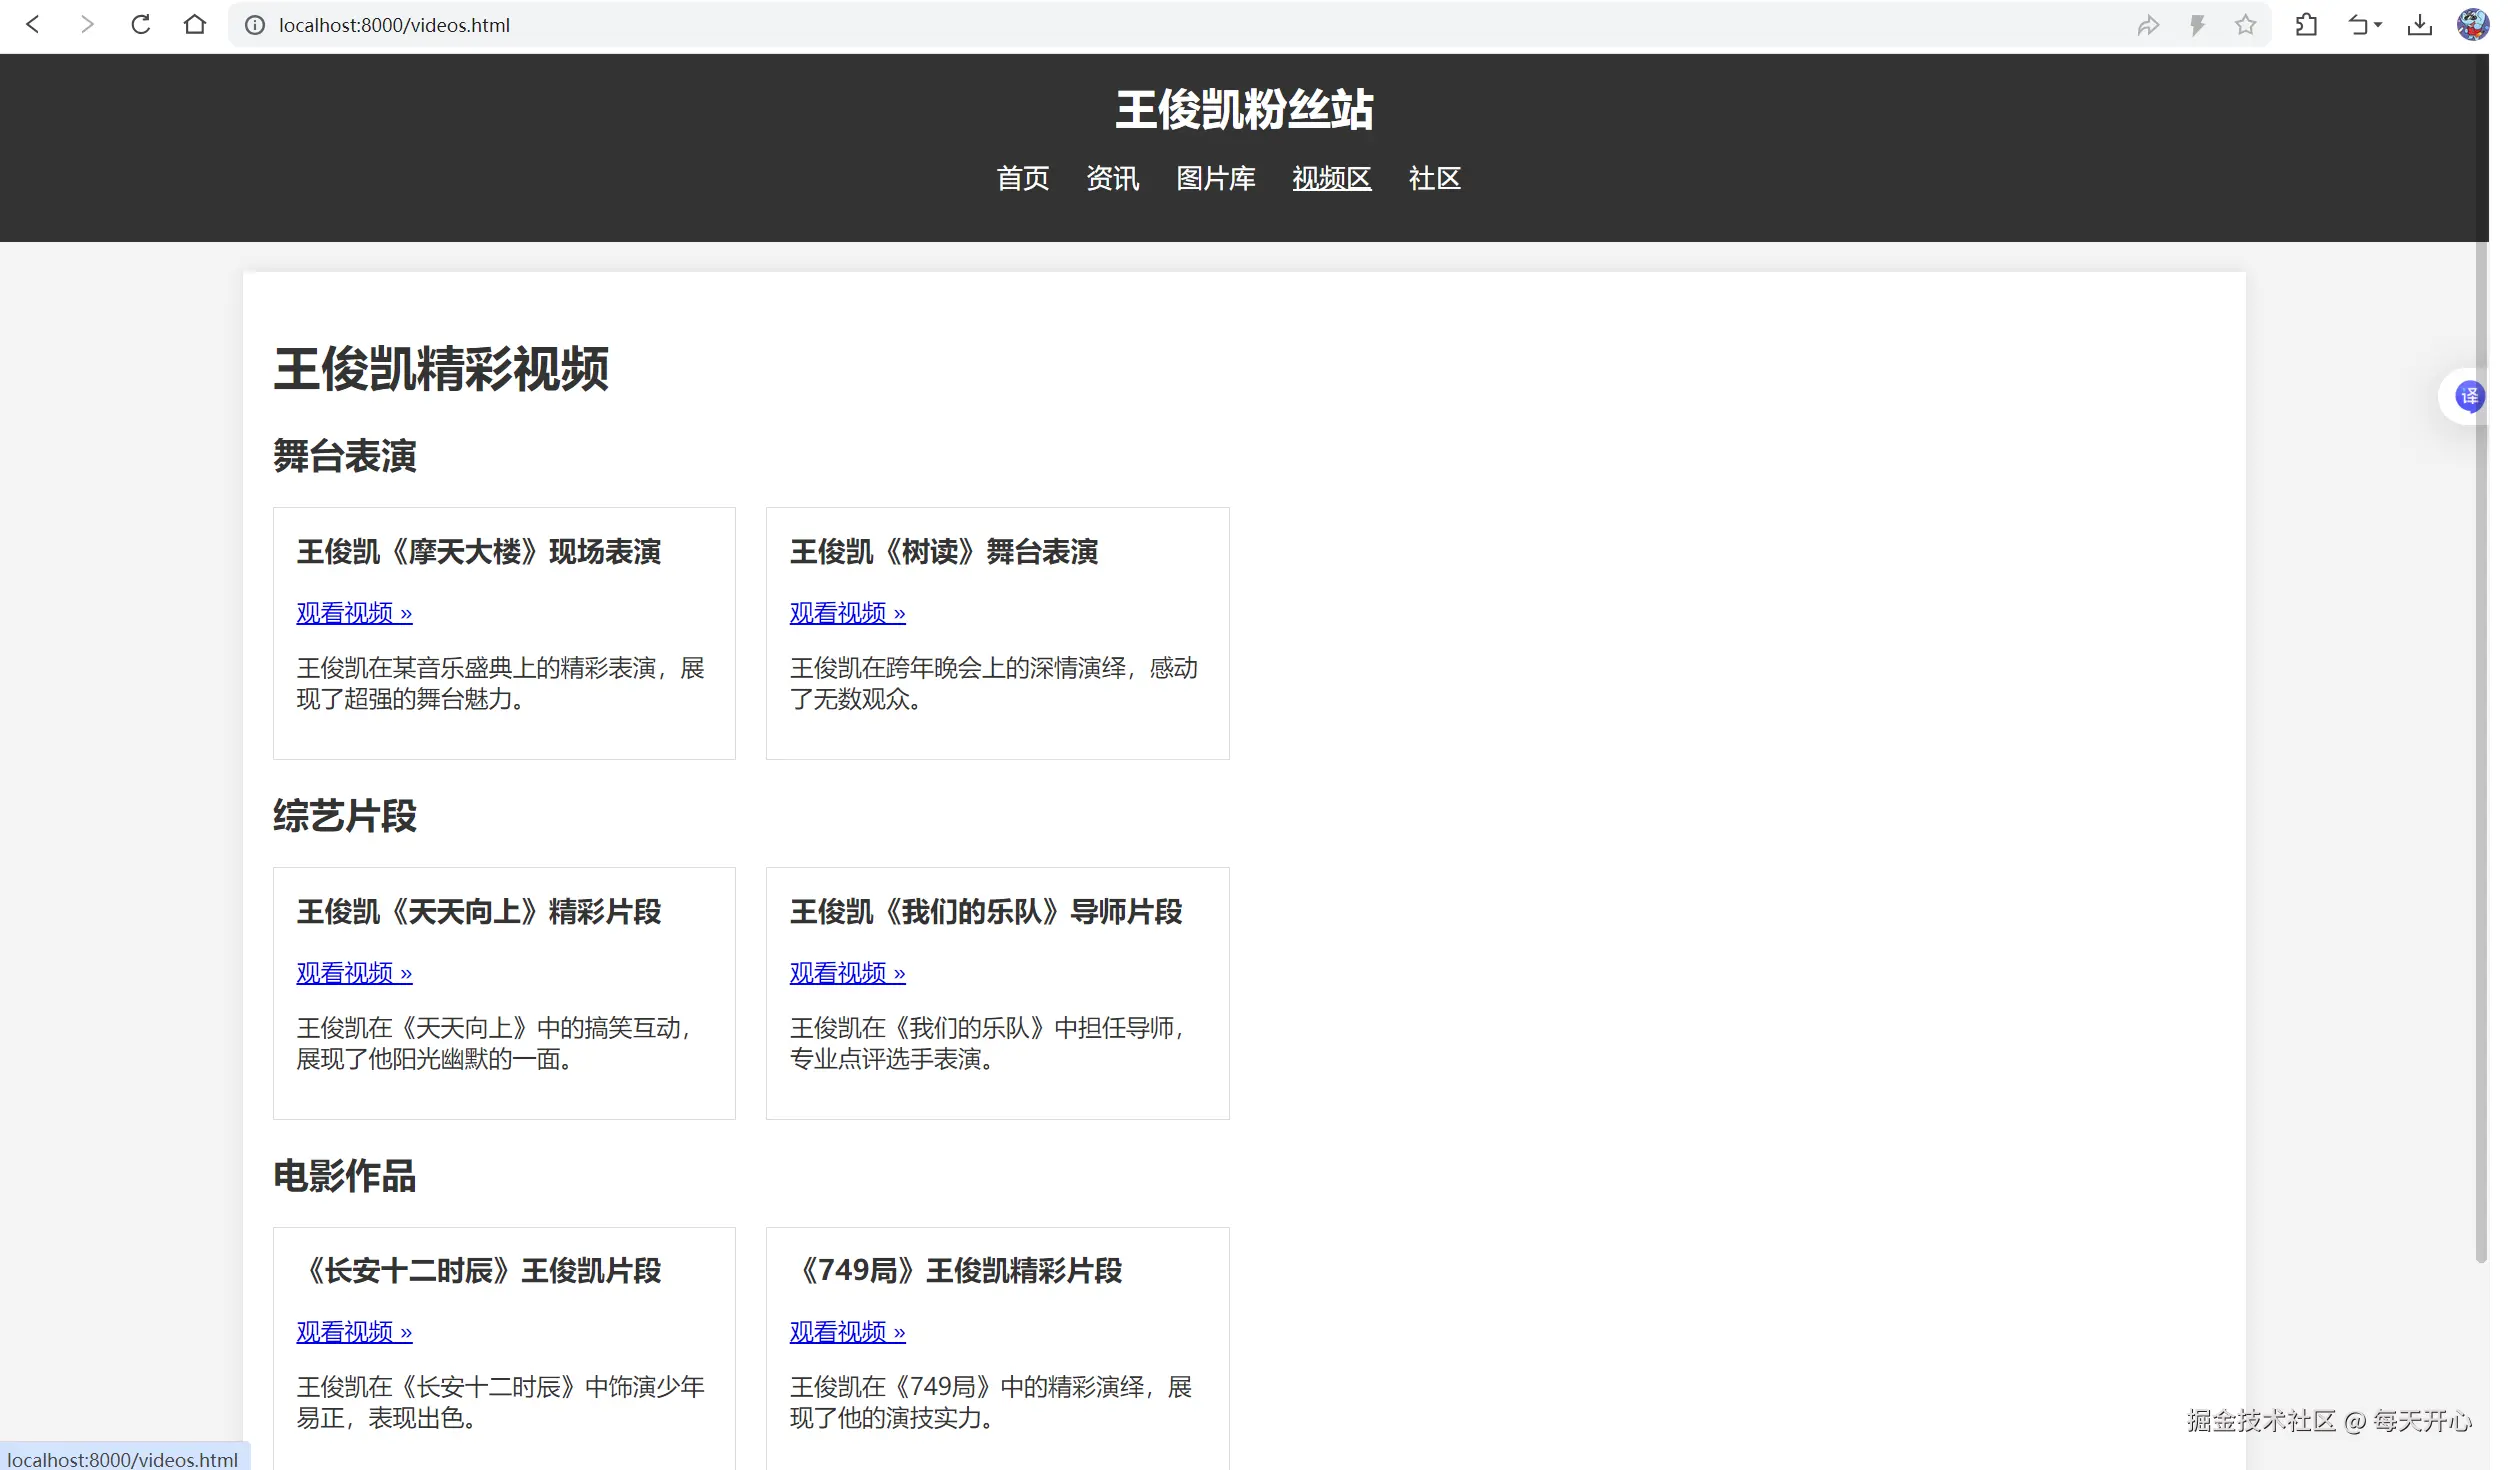
Task: Open the user profile avatar
Action: (2472, 25)
